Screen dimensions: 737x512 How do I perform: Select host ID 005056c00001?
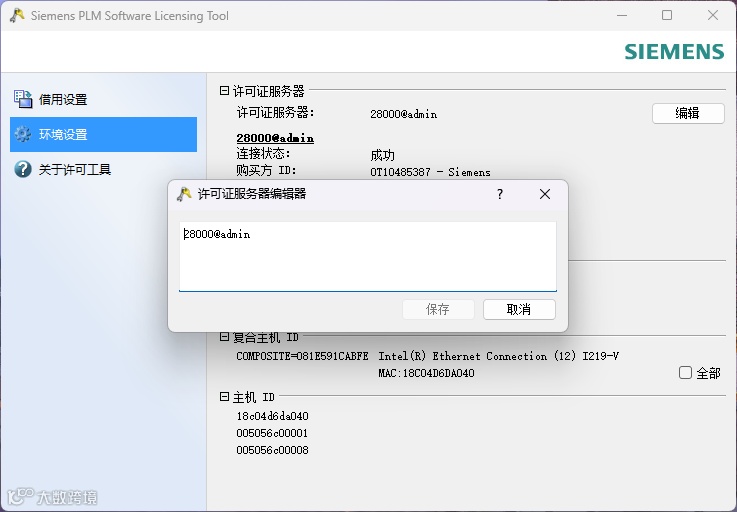pos(273,433)
